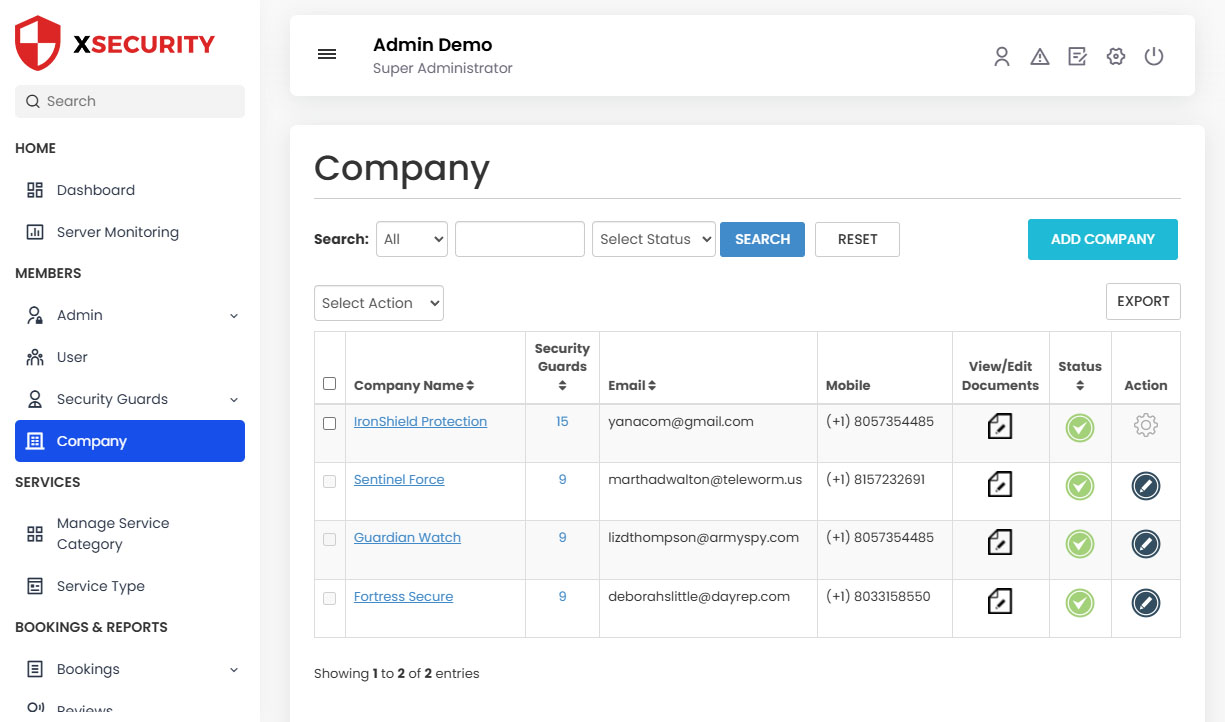The width and height of the screenshot is (1225, 722).
Task: Open the Guardian Watch company link
Action: point(407,537)
